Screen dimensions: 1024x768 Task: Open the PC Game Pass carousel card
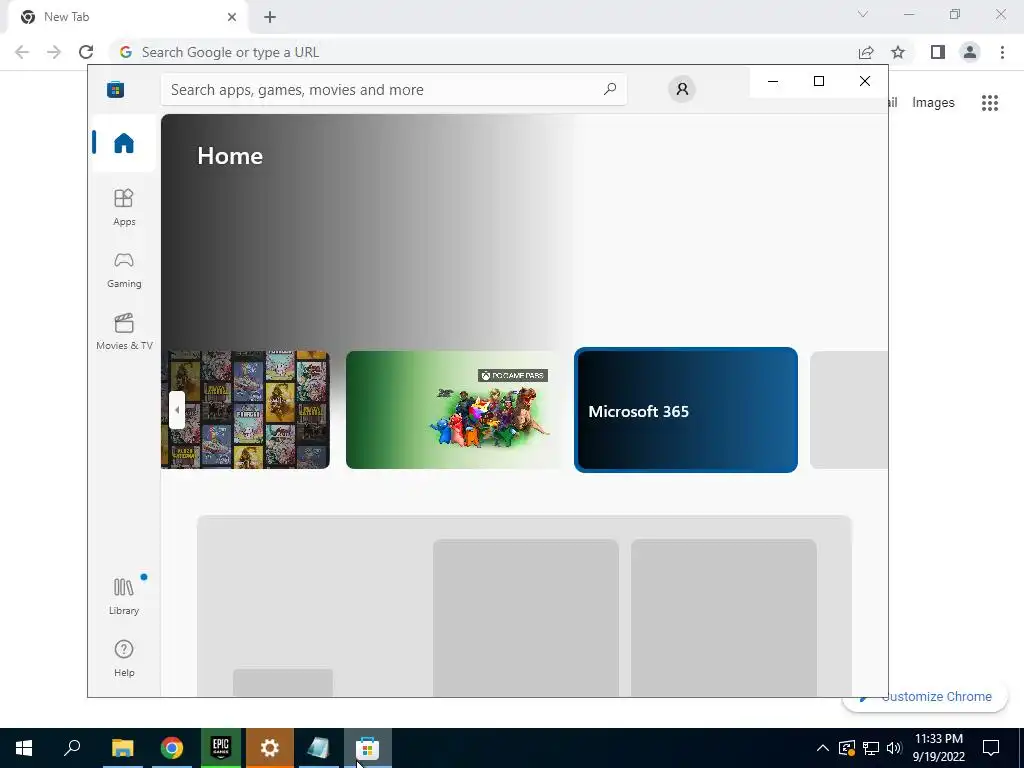click(x=453, y=409)
